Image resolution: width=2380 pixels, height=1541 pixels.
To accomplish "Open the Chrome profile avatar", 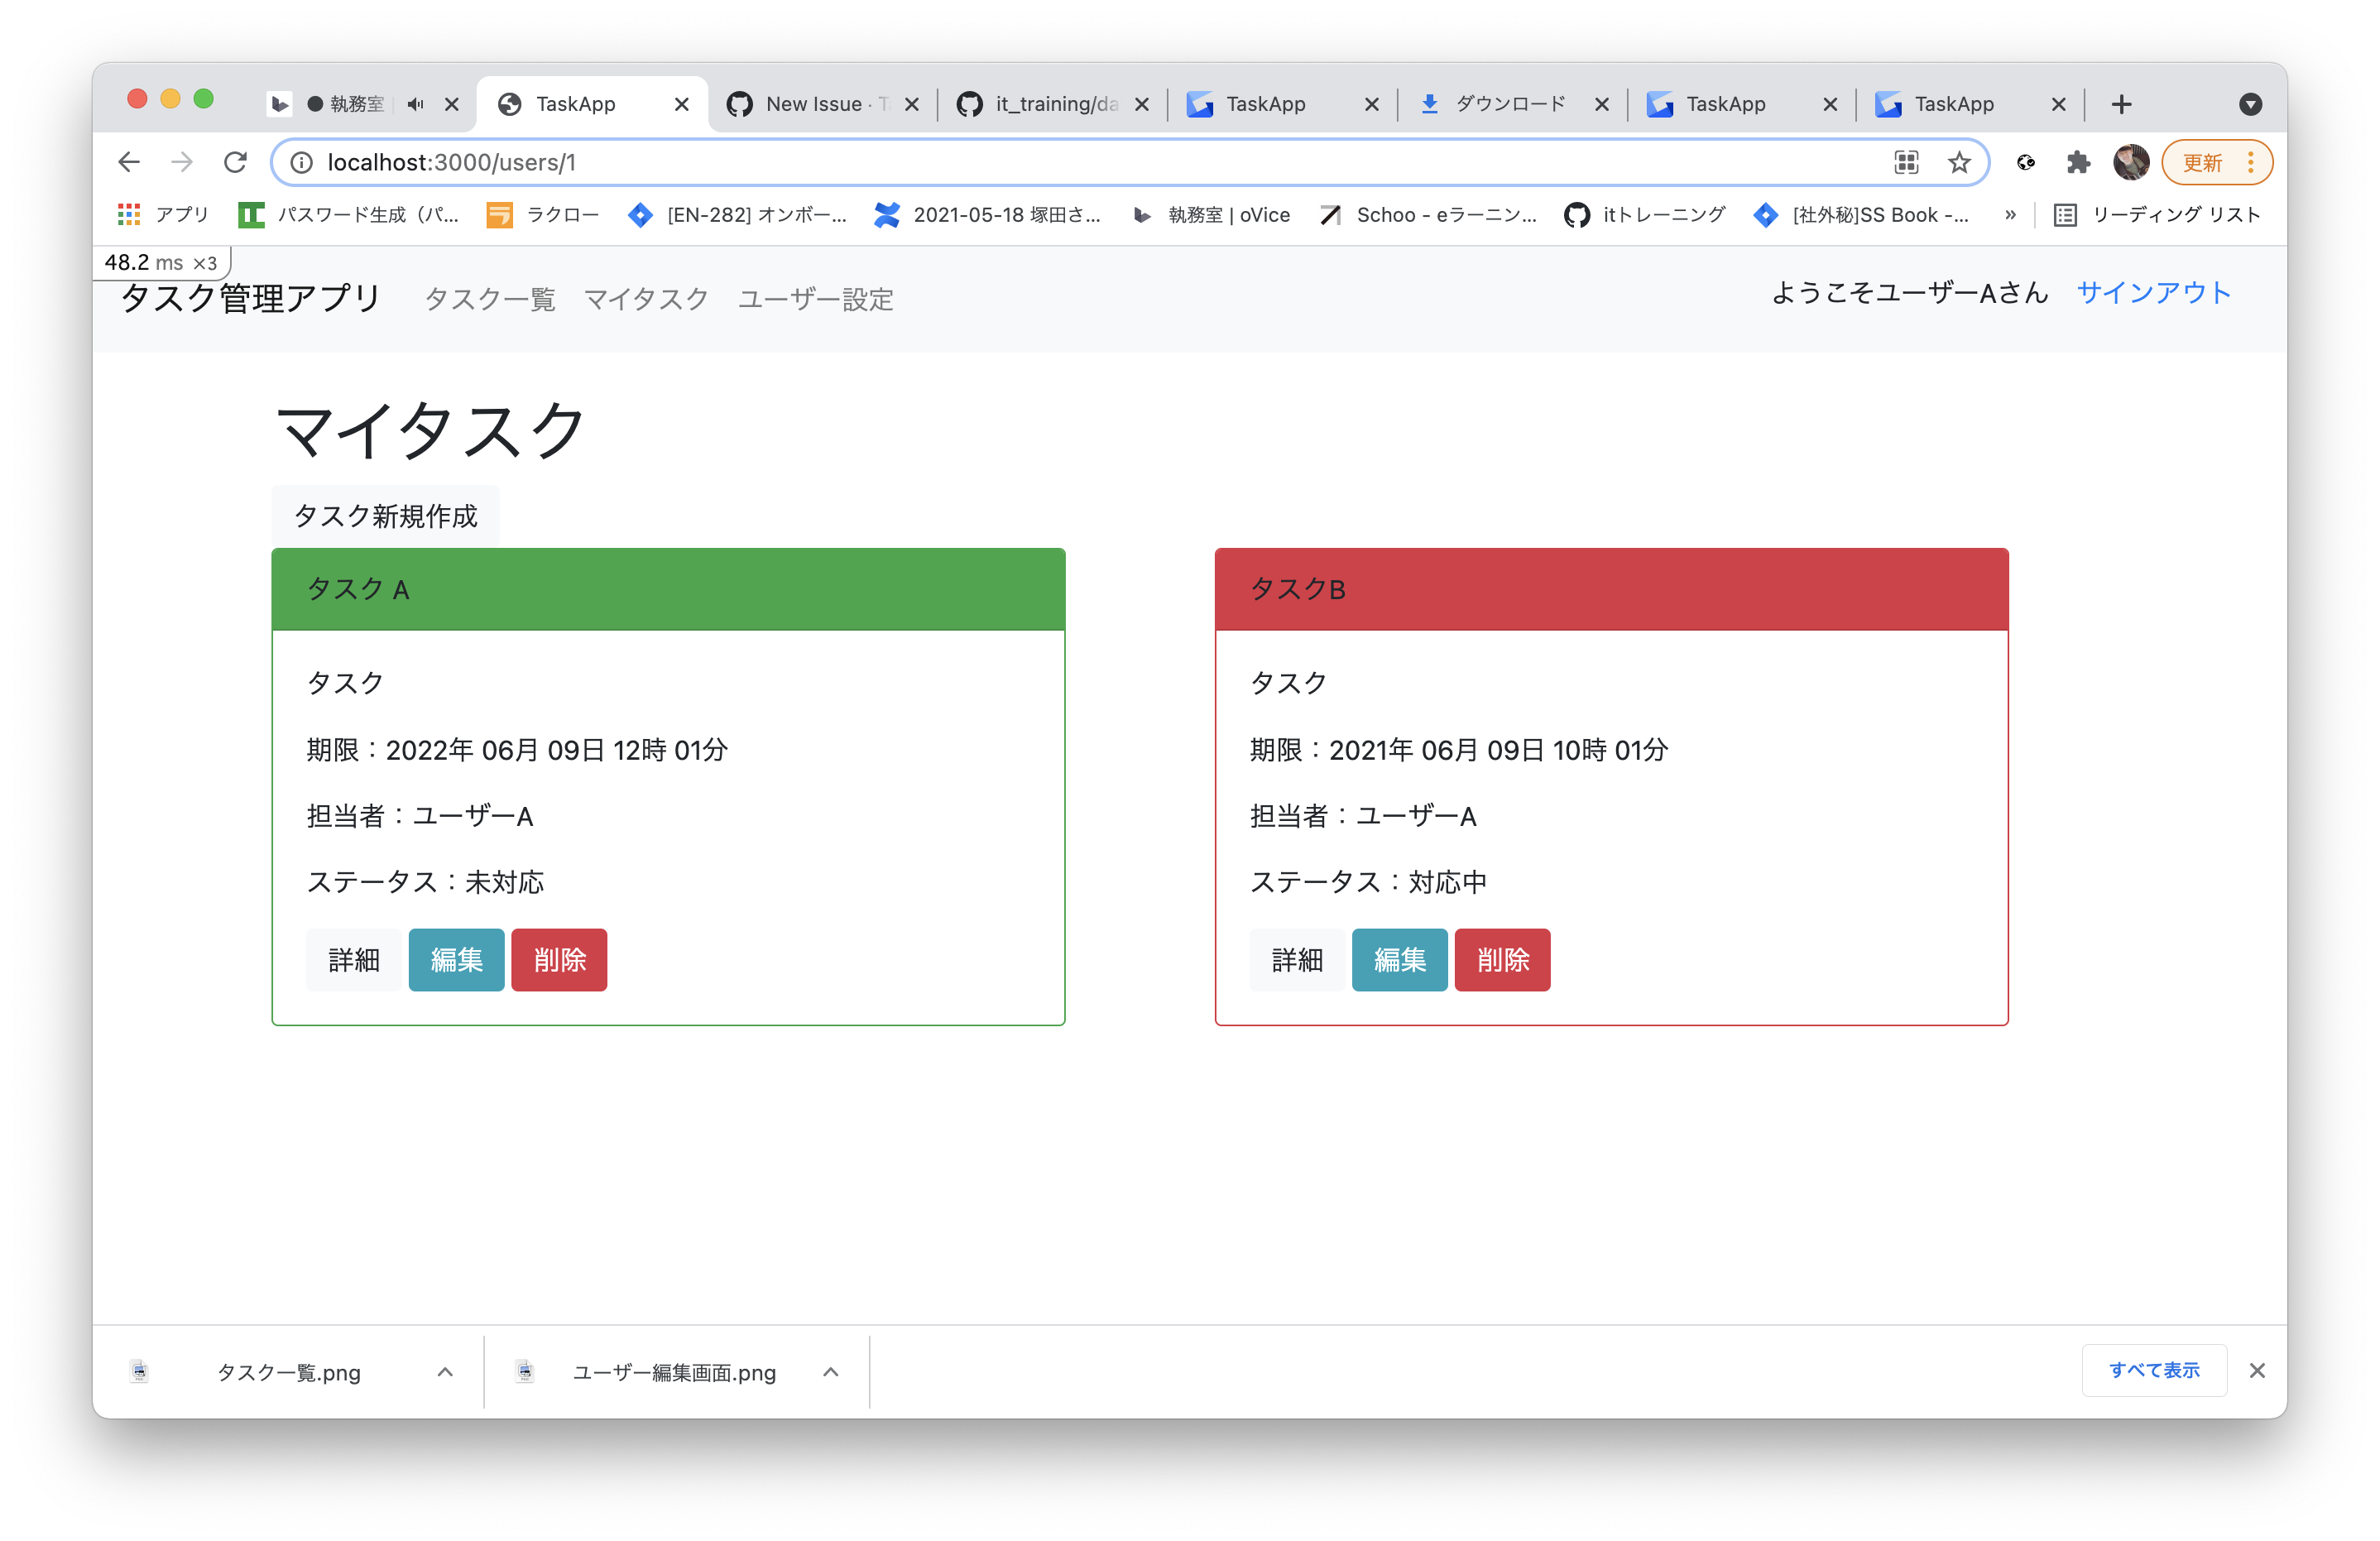I will [x=2130, y=162].
